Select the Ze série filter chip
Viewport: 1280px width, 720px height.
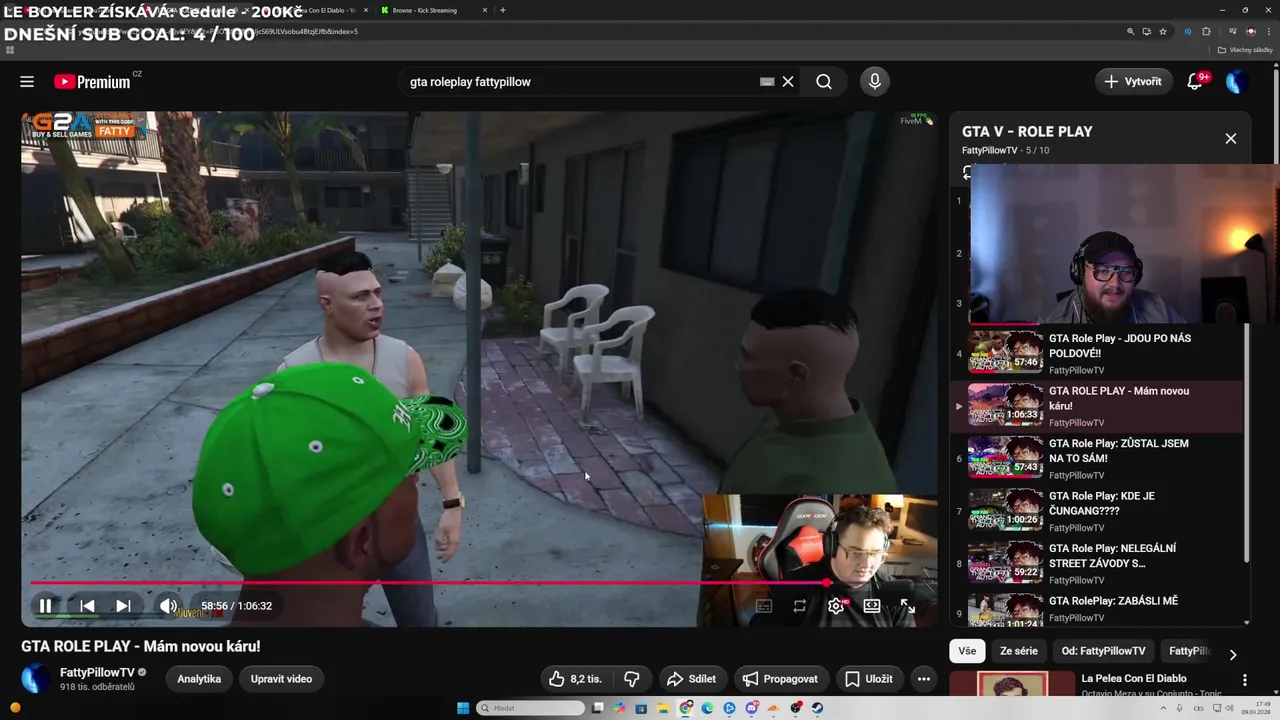click(x=1019, y=651)
